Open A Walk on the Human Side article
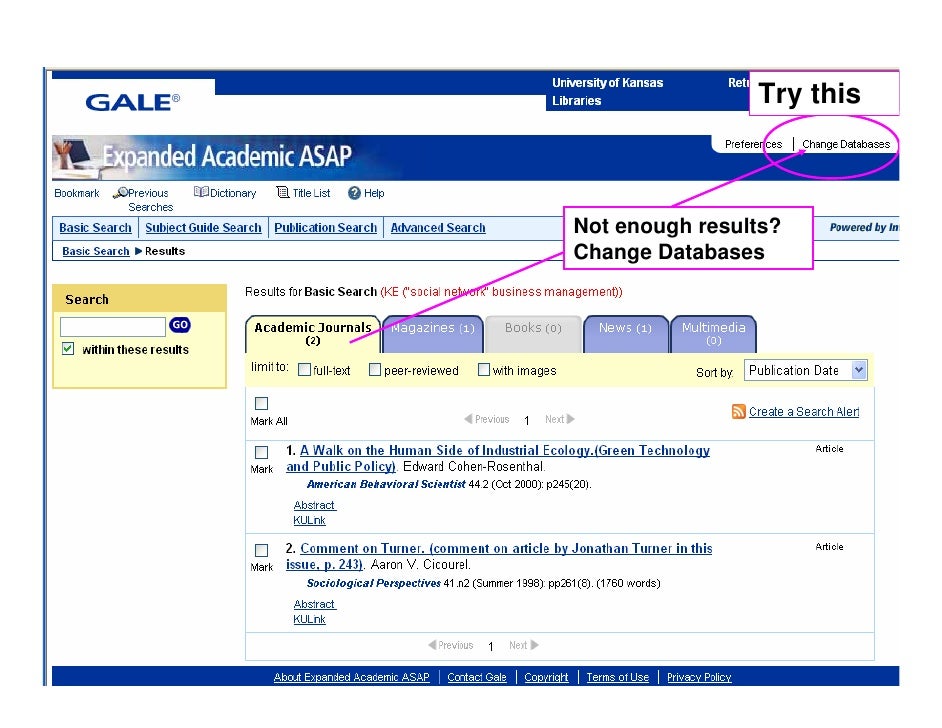This screenshot has width=942, height=728. click(x=498, y=458)
